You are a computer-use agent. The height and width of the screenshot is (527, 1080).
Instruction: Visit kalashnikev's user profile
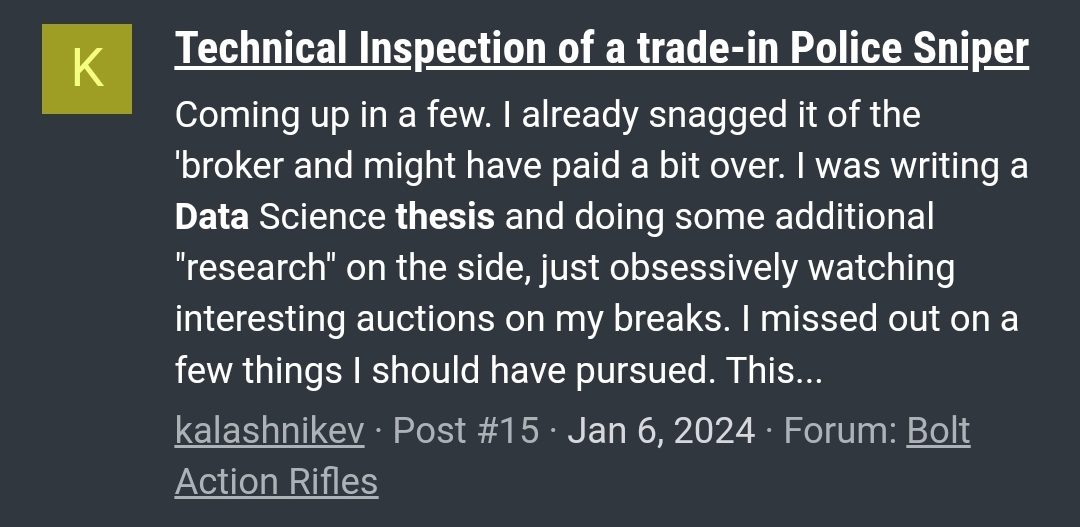pyautogui.click(x=269, y=431)
